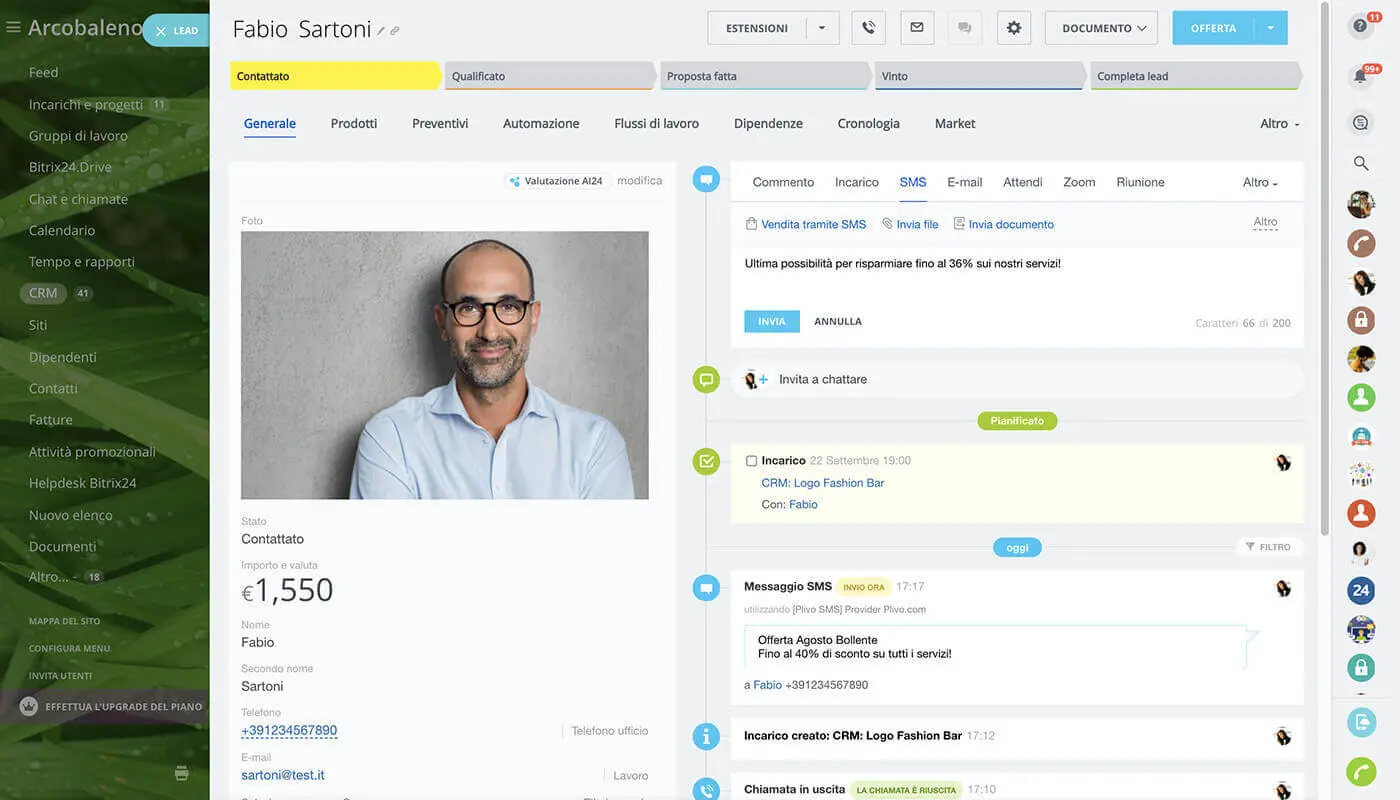The height and width of the screenshot is (800, 1400).
Task: Click the Valutazione AI24 icon
Action: (x=515, y=181)
